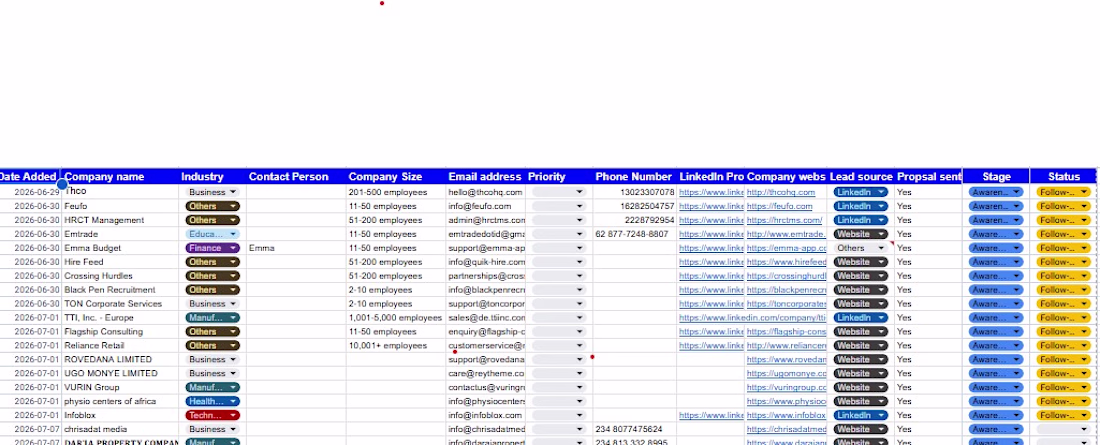Viewport: 1100px width, 445px height.
Task: Open Emma Budget's emma-app website link
Action: [786, 248]
